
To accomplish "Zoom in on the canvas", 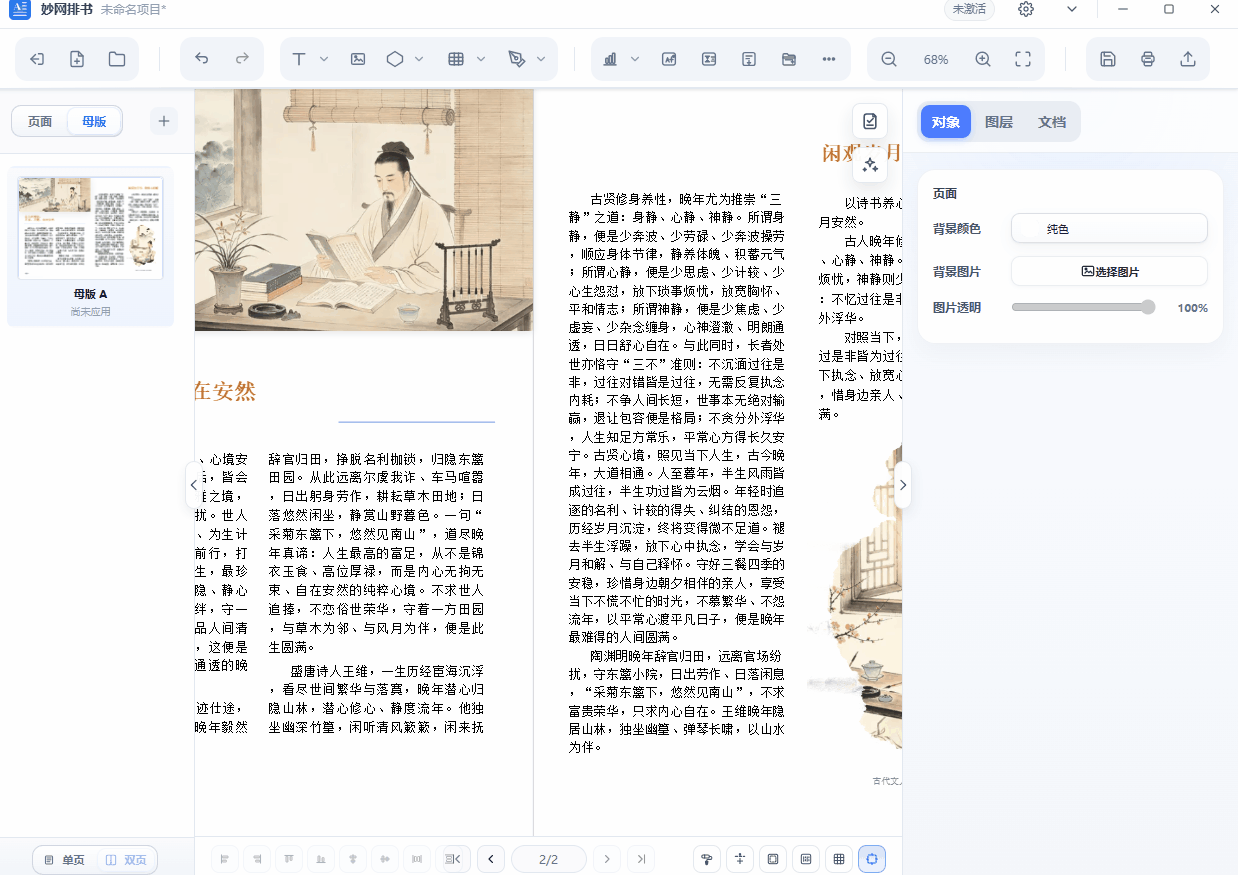I will pyautogui.click(x=983, y=59).
